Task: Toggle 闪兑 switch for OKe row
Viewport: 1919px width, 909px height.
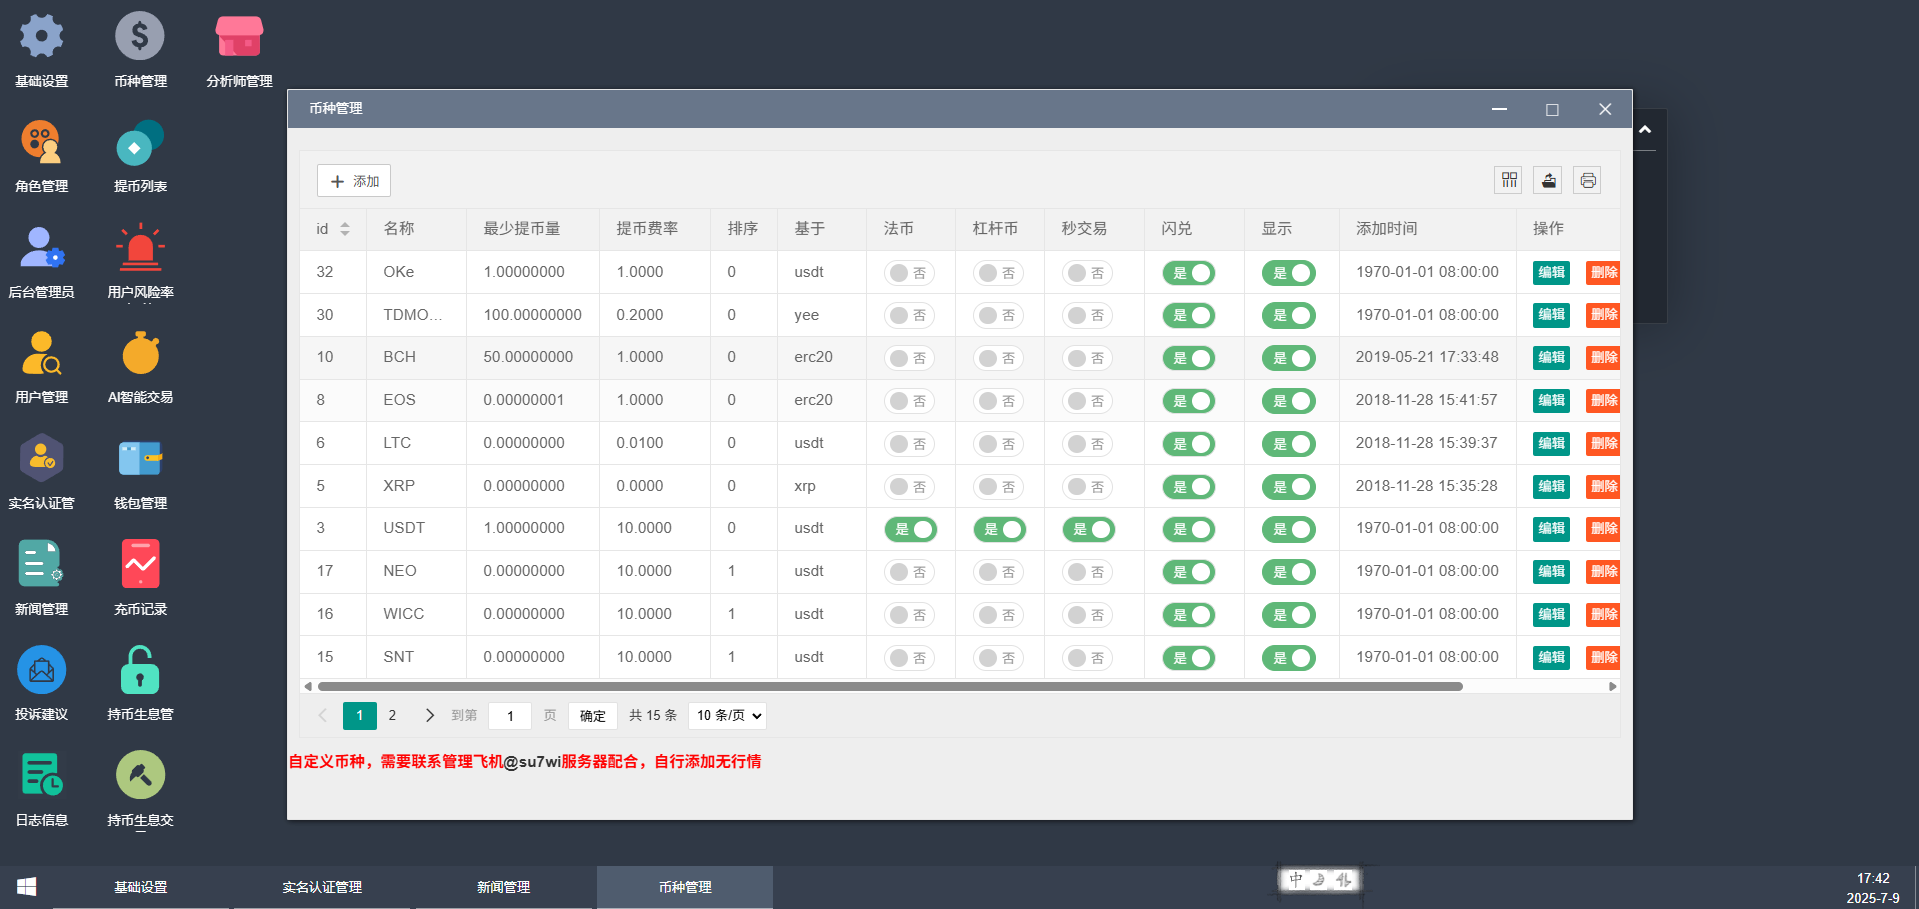Action: [x=1188, y=273]
